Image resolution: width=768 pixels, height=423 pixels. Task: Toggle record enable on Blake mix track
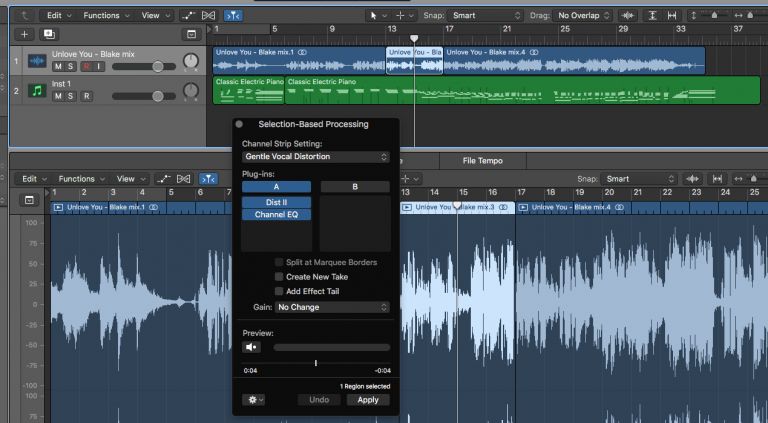click(x=87, y=67)
